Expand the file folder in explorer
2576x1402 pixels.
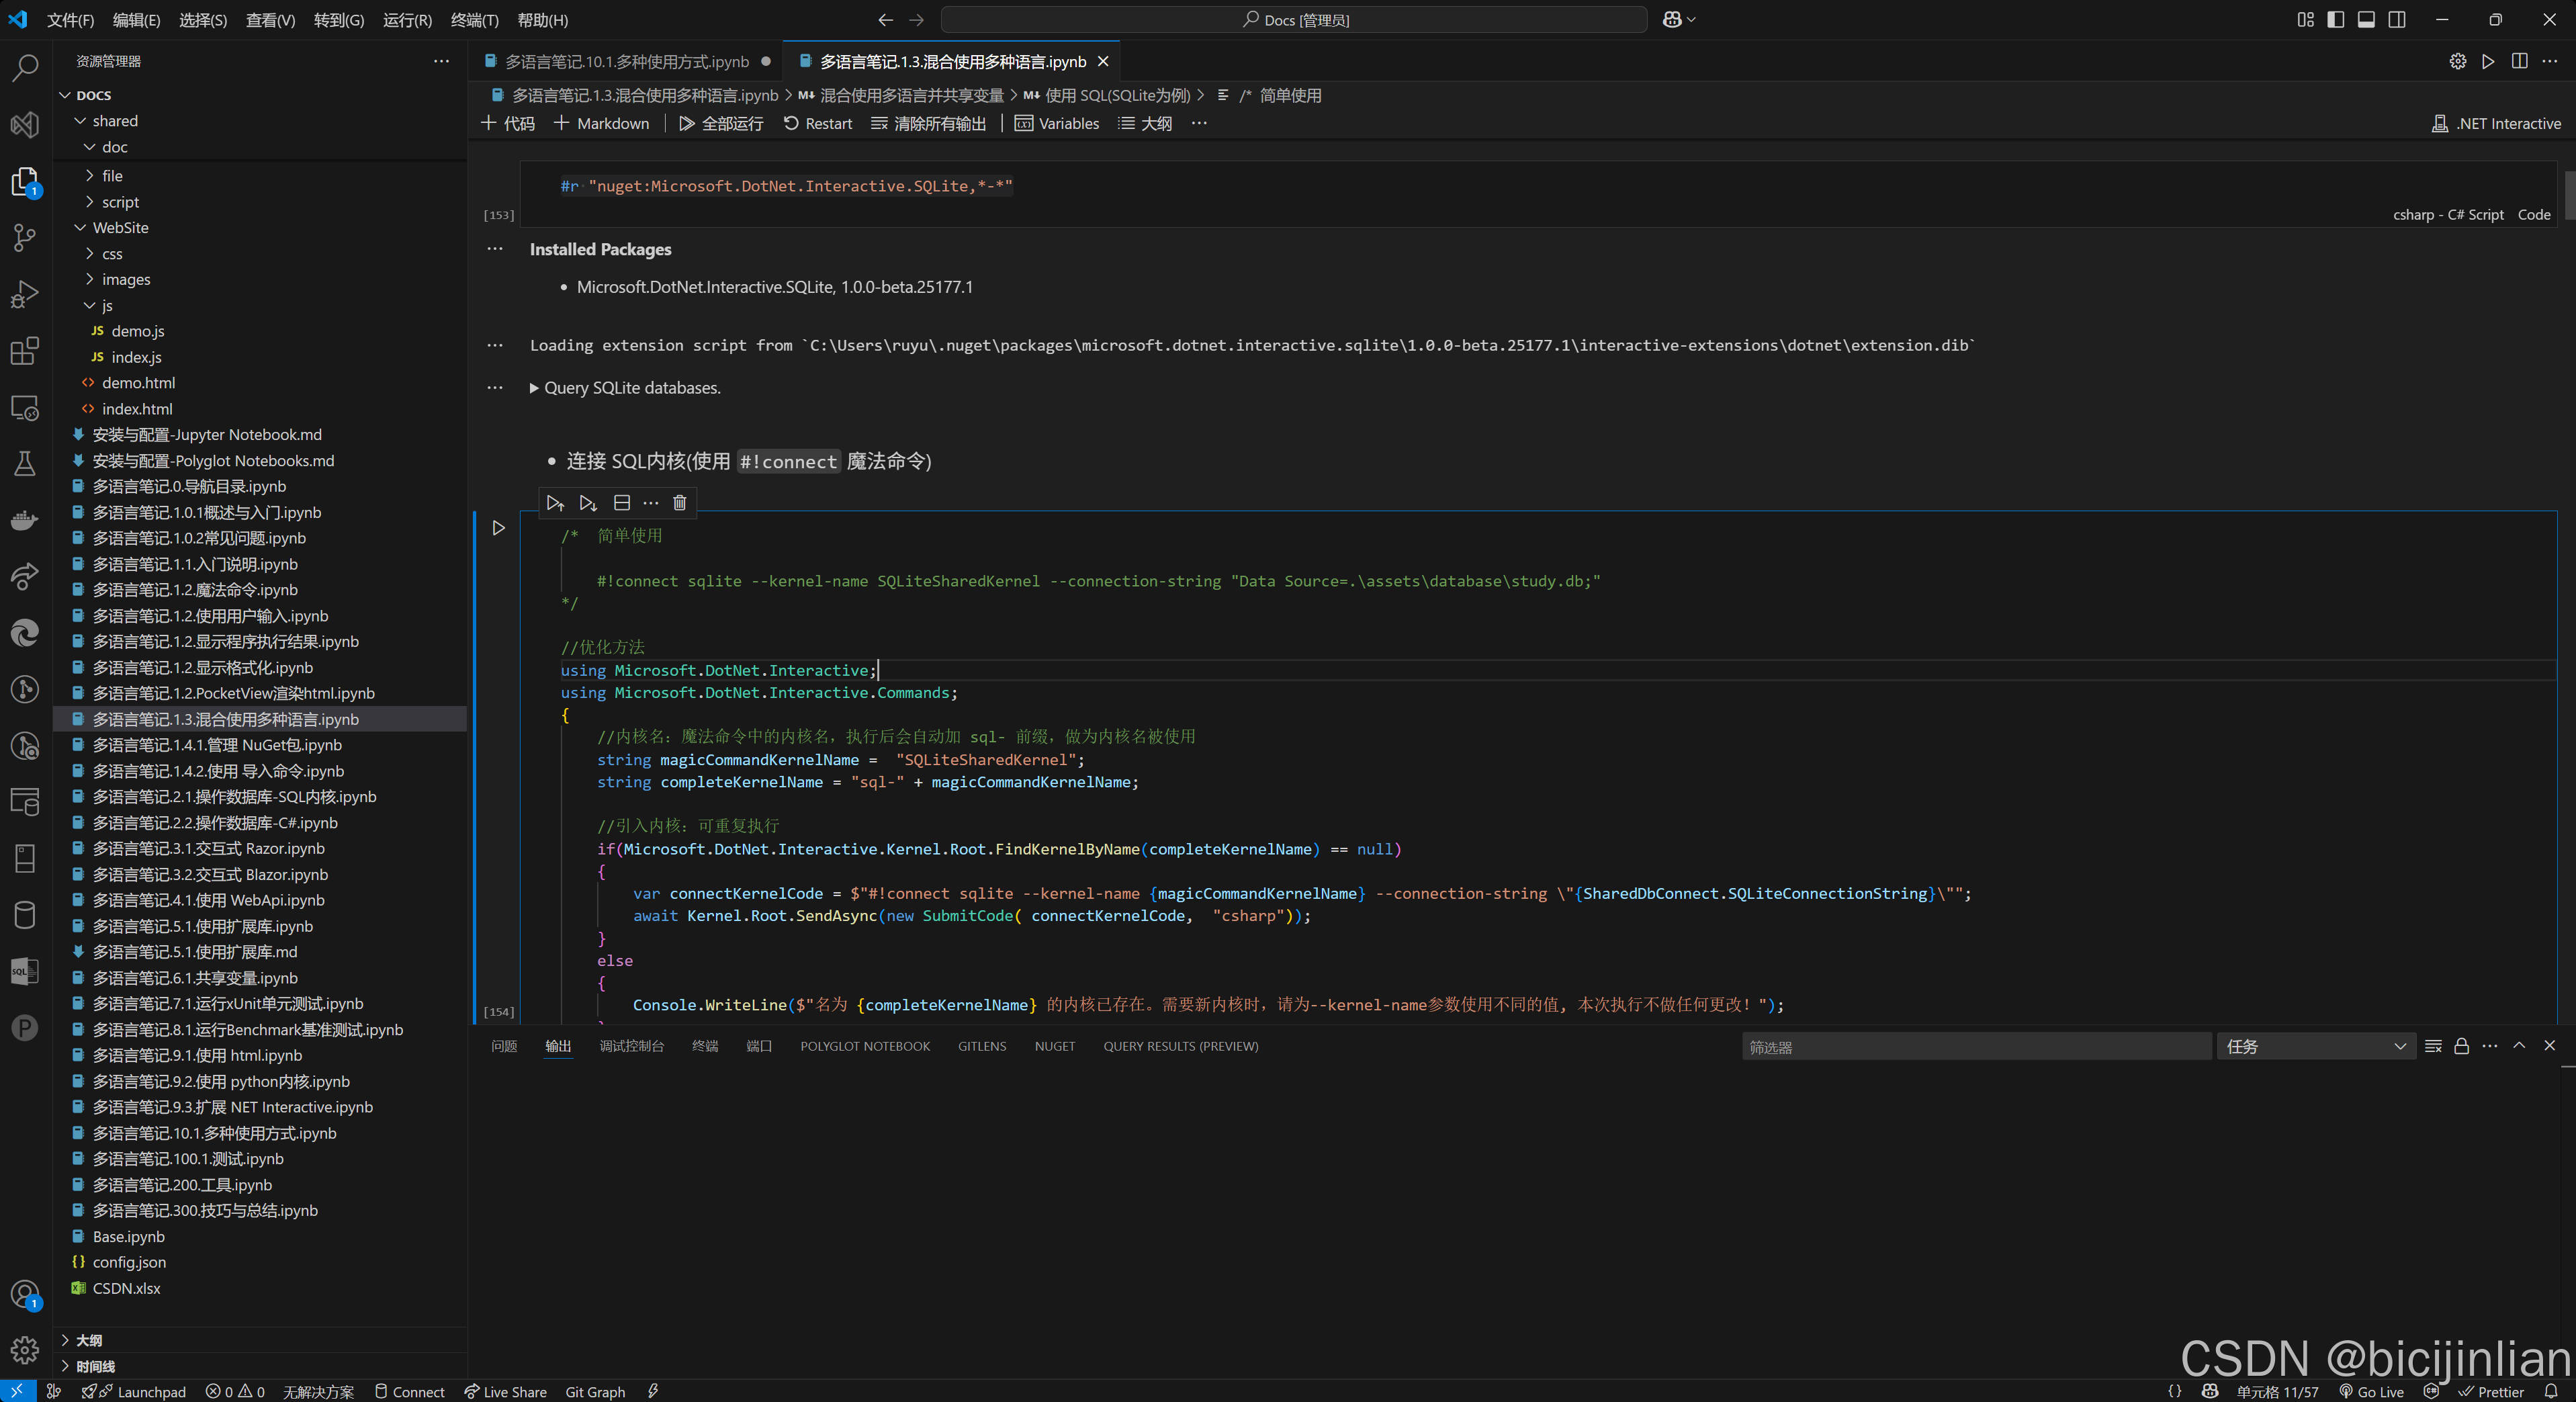coord(112,175)
